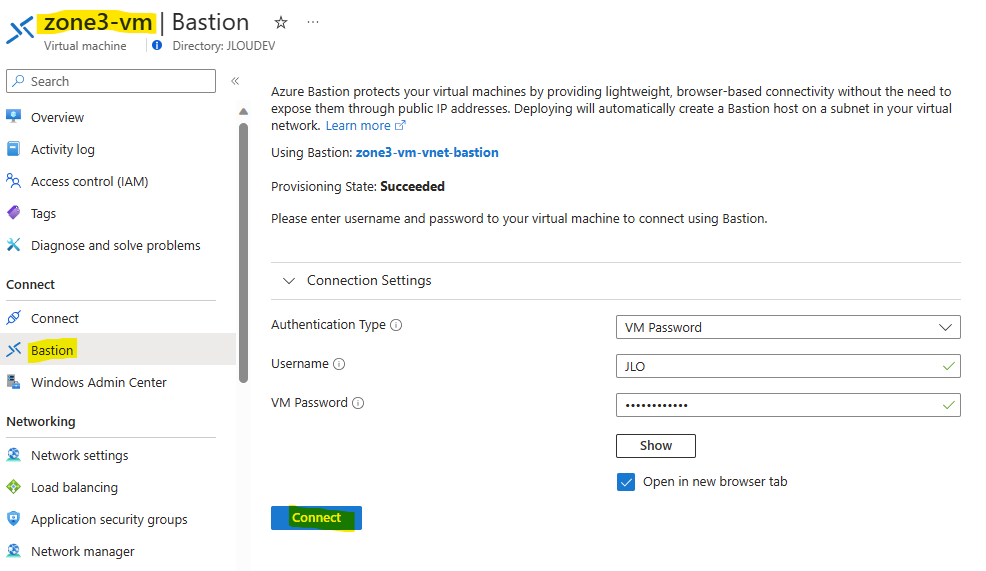Favorite this page with the star icon
This screenshot has height=571, width=986.
[280, 23]
